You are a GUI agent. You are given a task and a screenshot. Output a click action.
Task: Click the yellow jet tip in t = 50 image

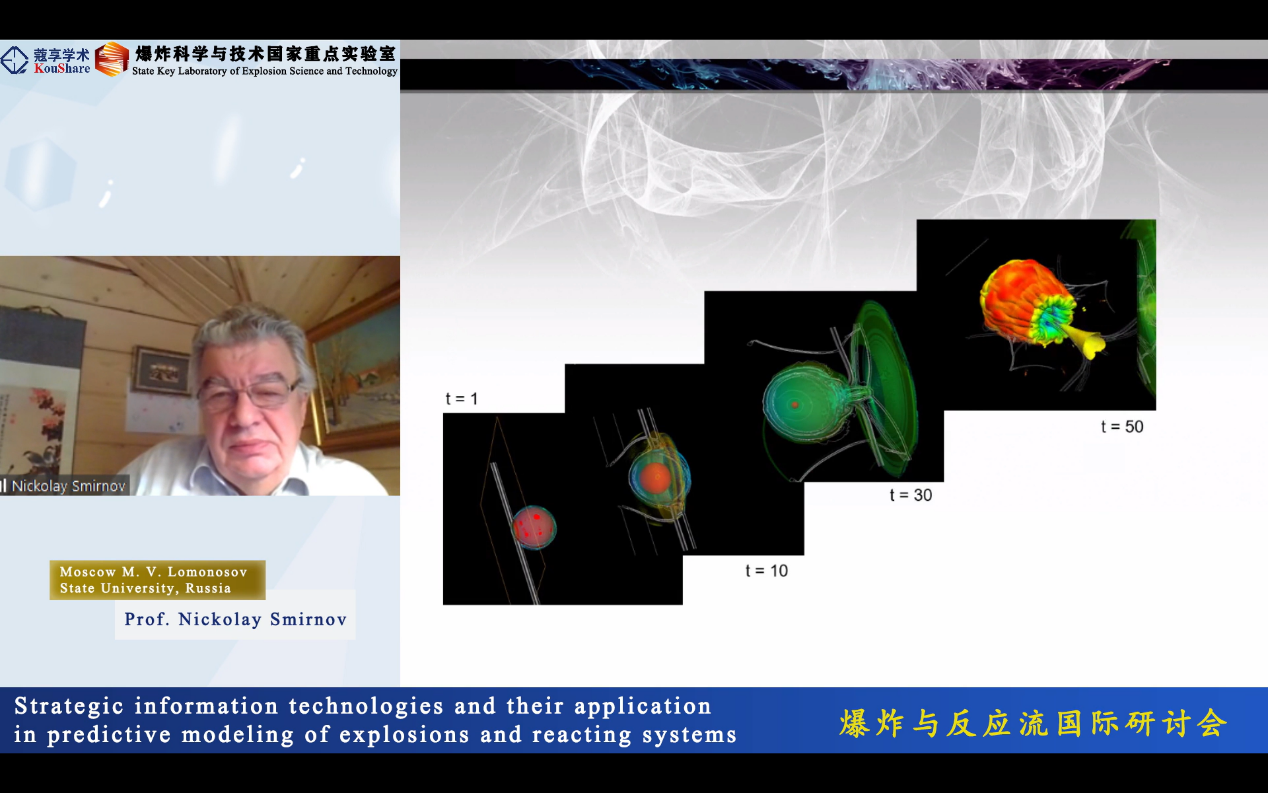click(x=1092, y=346)
